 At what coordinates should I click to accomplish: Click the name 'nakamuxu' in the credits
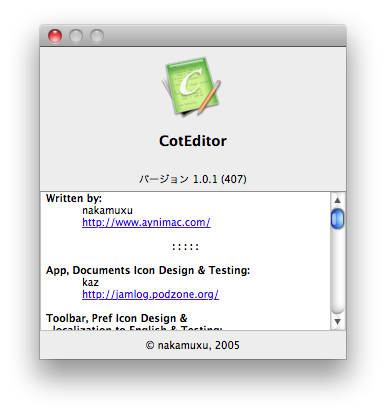point(107,210)
